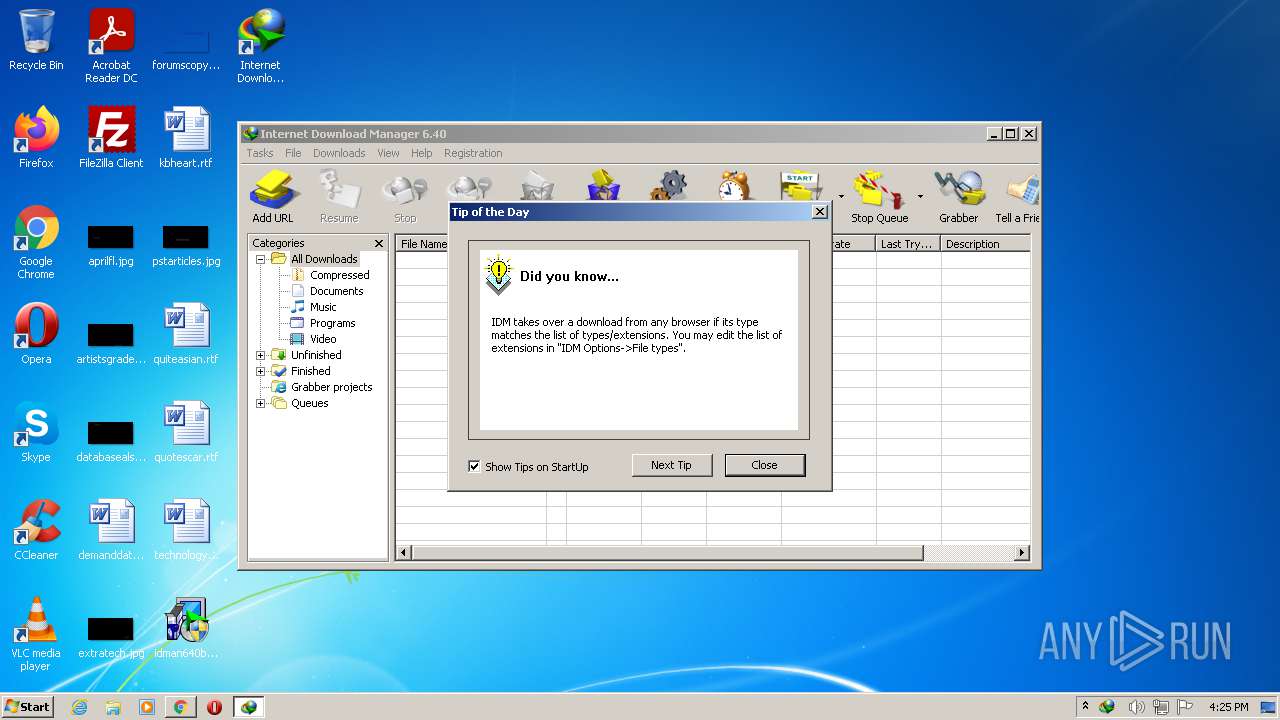Image resolution: width=1280 pixels, height=720 pixels.
Task: Click the download list's right scroll arrow
Action: pyautogui.click(x=1022, y=552)
